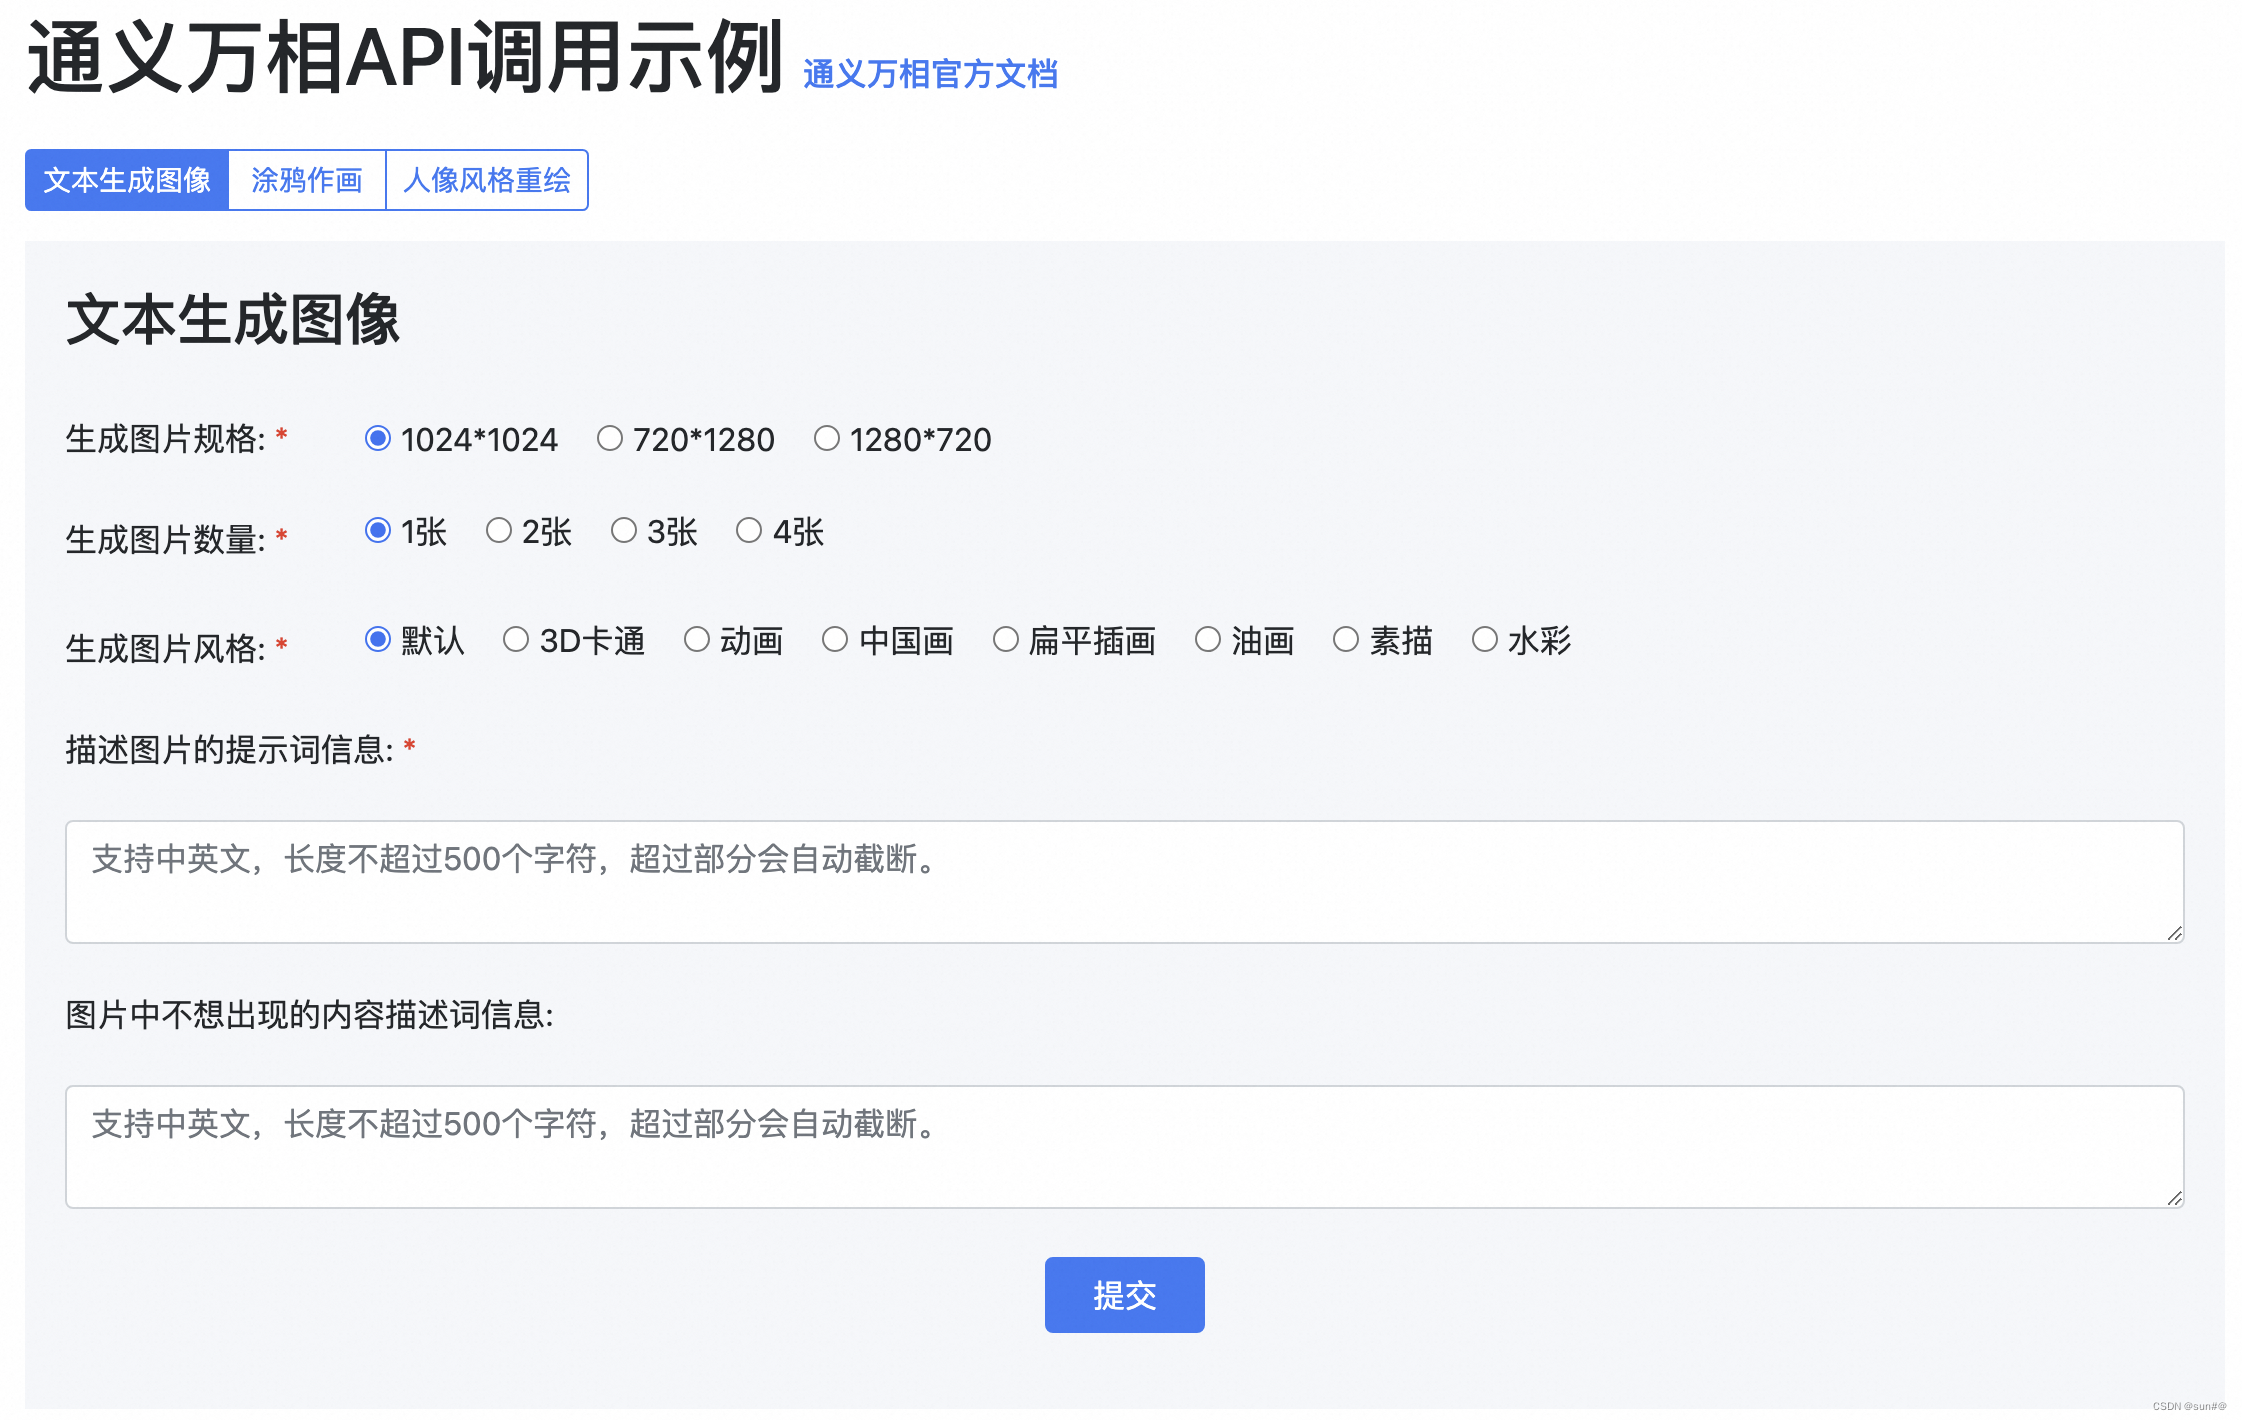Open the 人像风格重绘 tab
The height and width of the screenshot is (1420, 2242).
[487, 180]
